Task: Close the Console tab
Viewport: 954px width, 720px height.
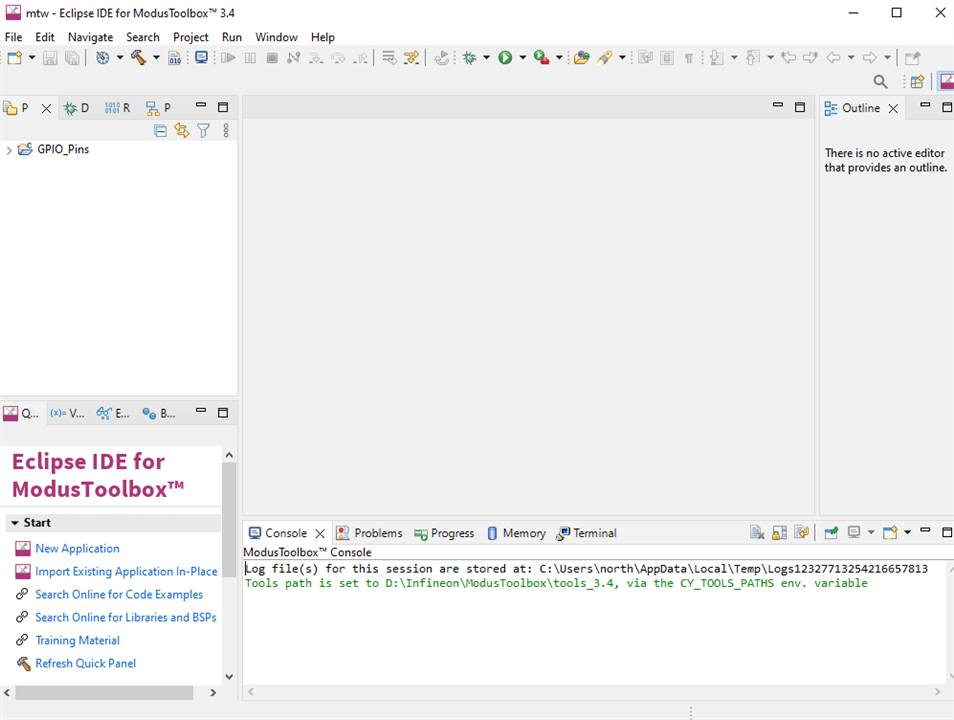Action: point(320,534)
